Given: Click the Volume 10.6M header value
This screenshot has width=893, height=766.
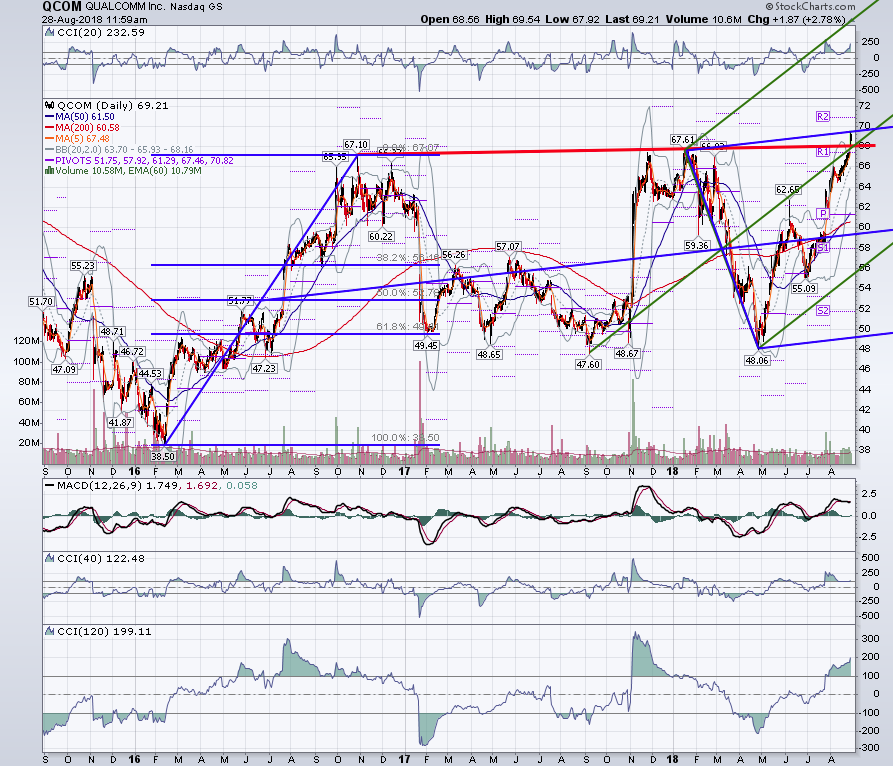Looking at the screenshot, I should (703, 19).
